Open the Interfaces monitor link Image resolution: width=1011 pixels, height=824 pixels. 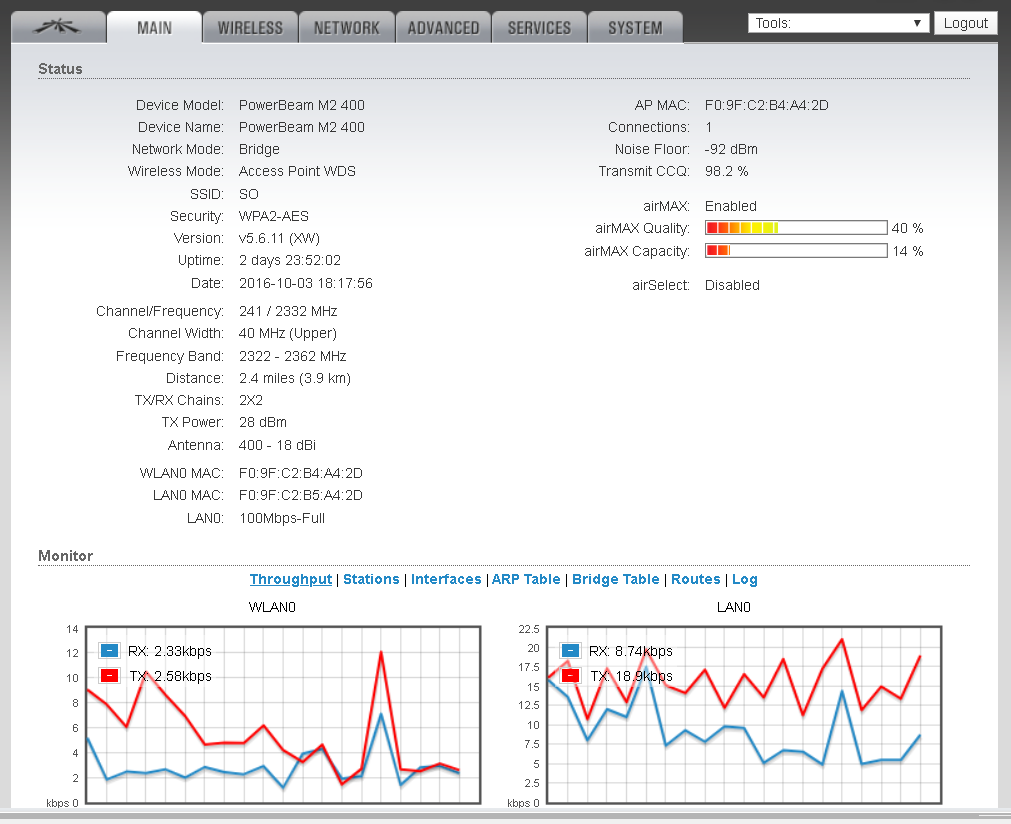point(446,579)
